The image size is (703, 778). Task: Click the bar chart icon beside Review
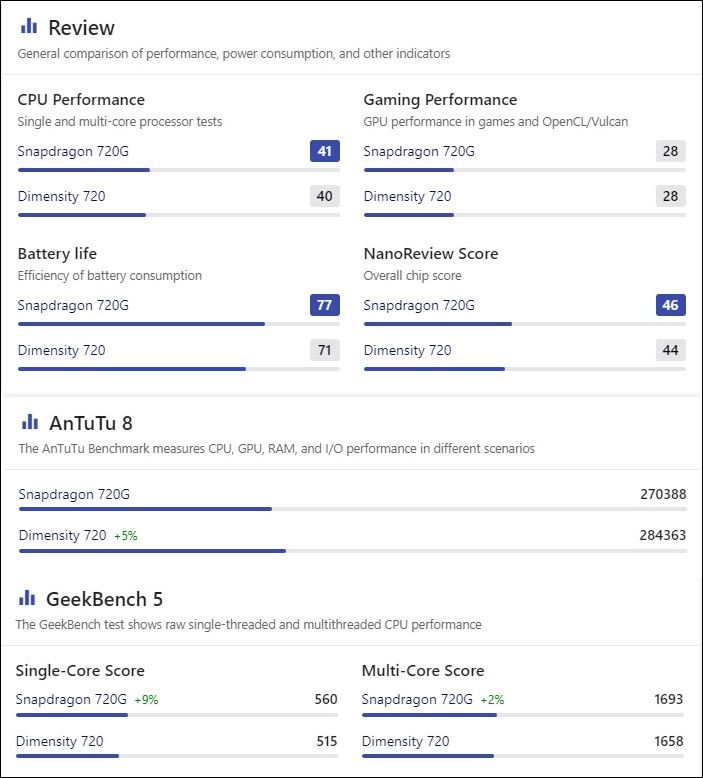[29, 26]
